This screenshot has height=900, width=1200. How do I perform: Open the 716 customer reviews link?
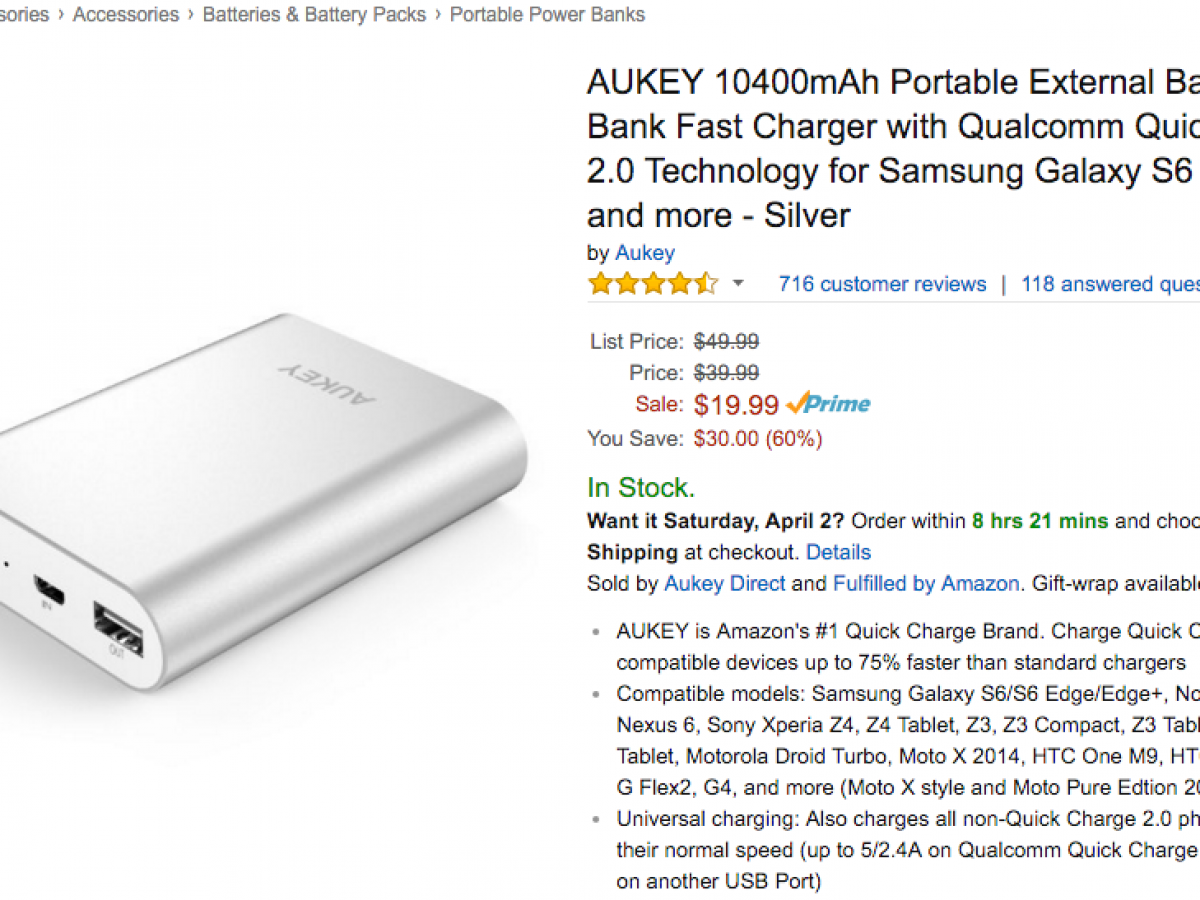pyautogui.click(x=882, y=284)
